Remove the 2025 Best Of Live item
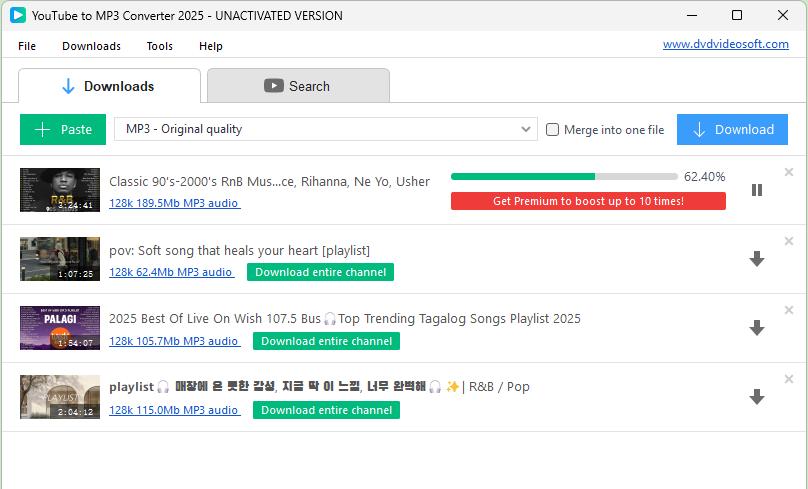 [x=788, y=310]
